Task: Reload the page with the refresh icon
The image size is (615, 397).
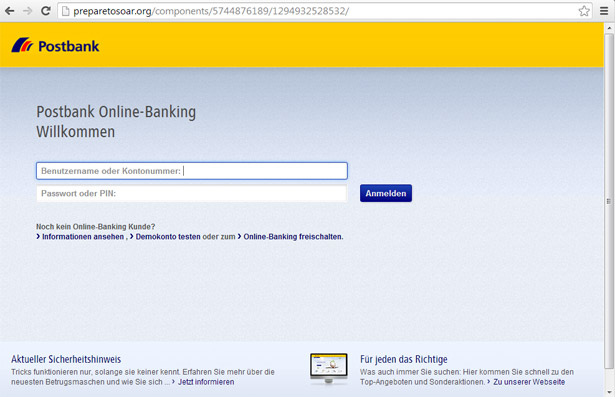Action: 45,11
